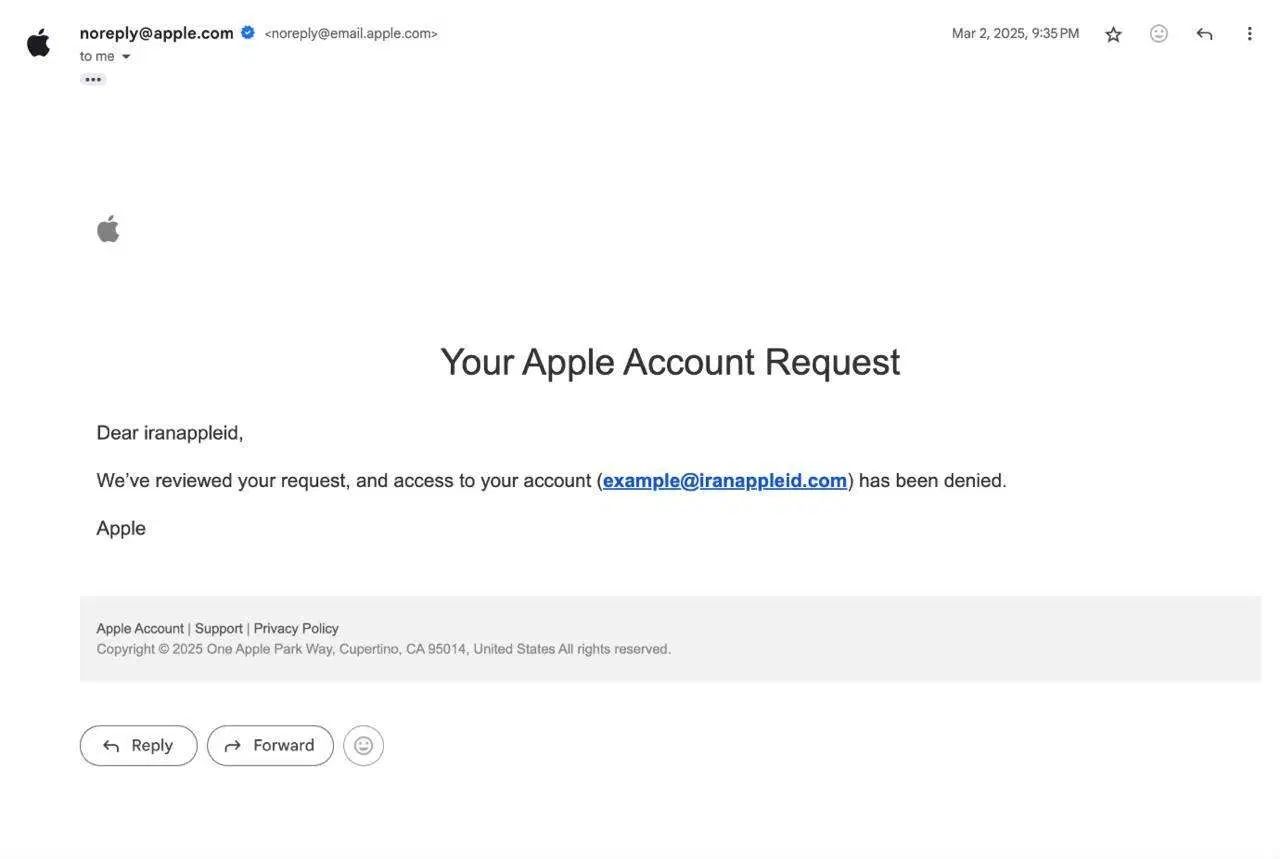
Task: Add emoji reaction in email header
Action: tap(1159, 34)
